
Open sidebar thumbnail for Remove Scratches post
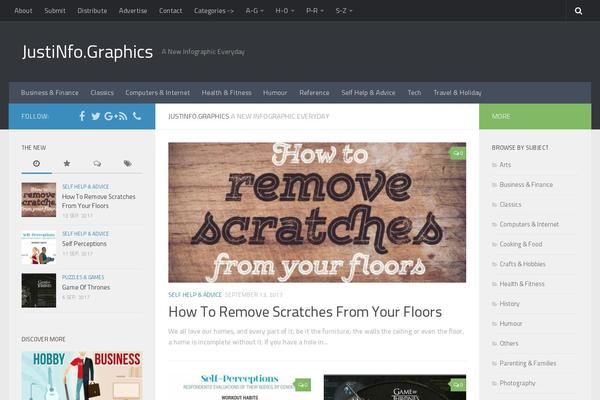[x=39, y=200]
